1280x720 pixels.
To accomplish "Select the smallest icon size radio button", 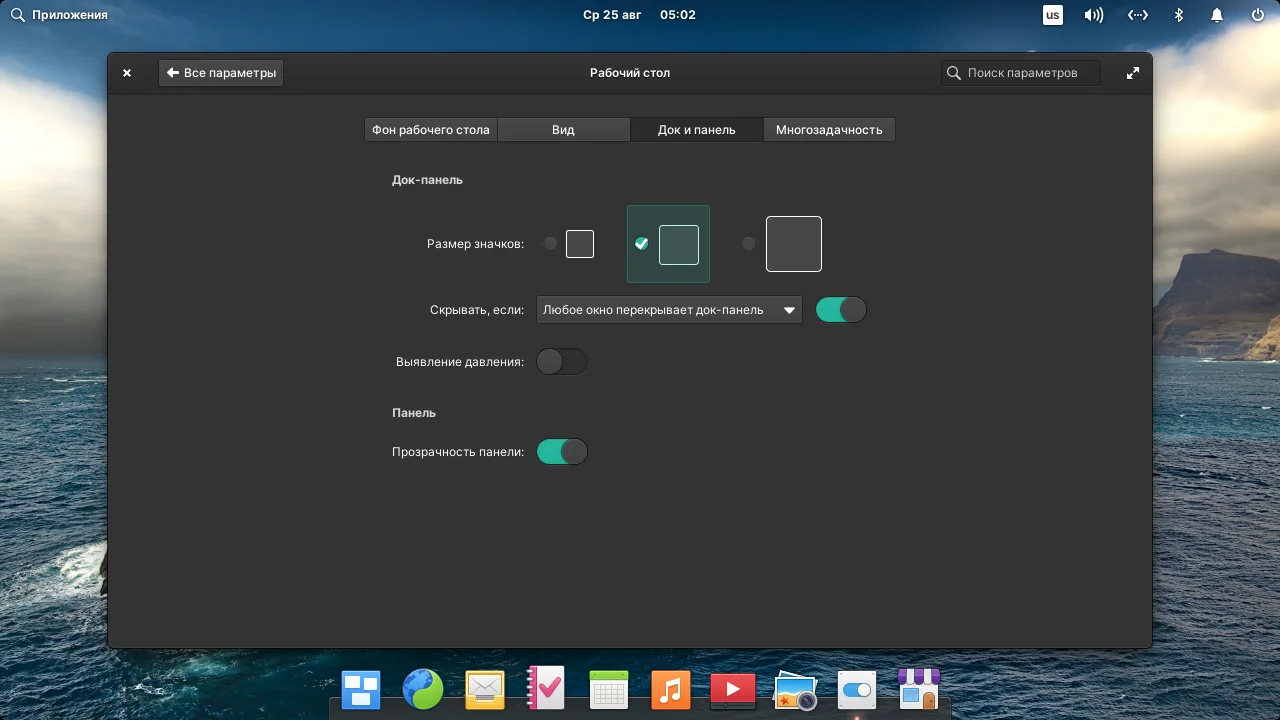I will [x=550, y=243].
